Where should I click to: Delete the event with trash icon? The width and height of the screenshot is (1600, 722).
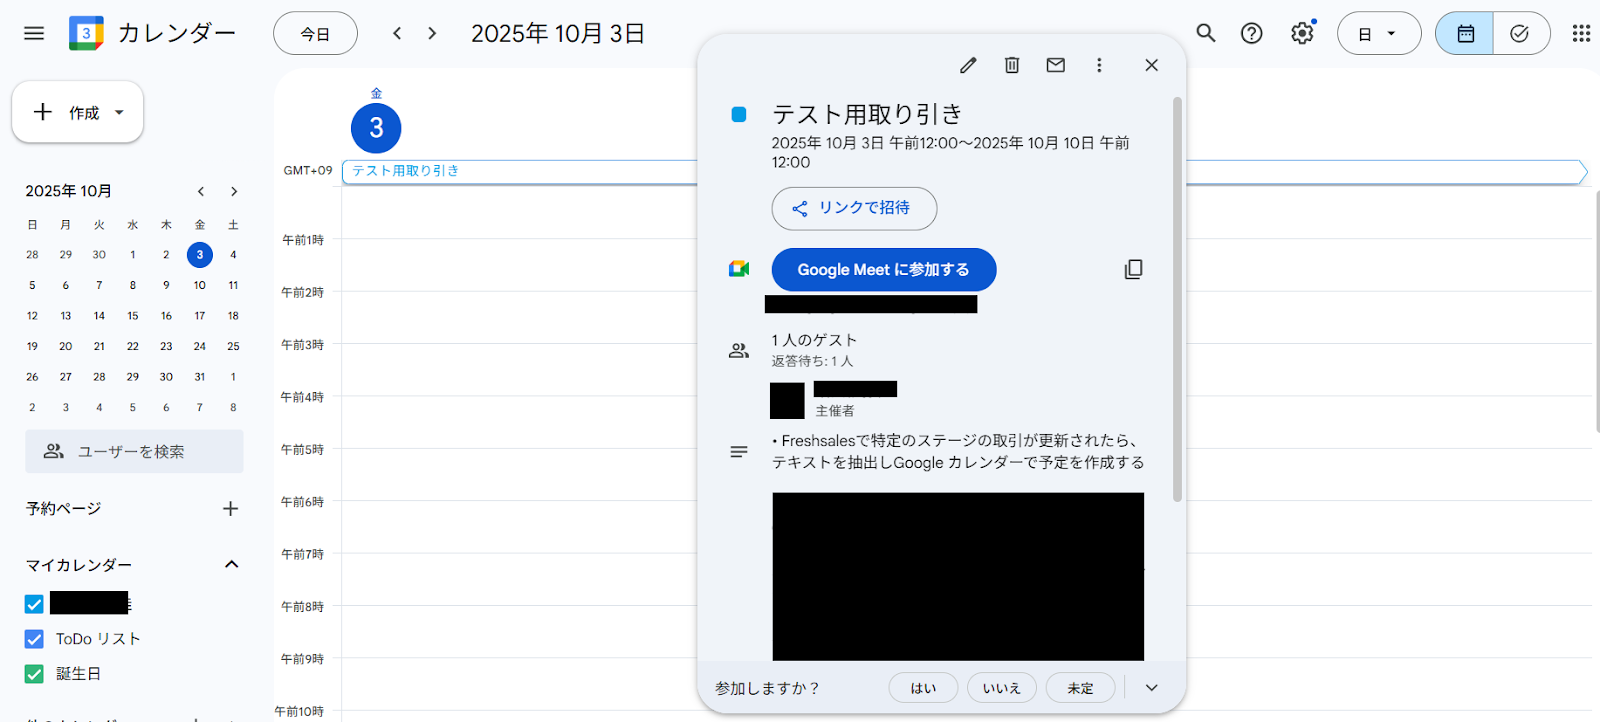[x=1012, y=65]
